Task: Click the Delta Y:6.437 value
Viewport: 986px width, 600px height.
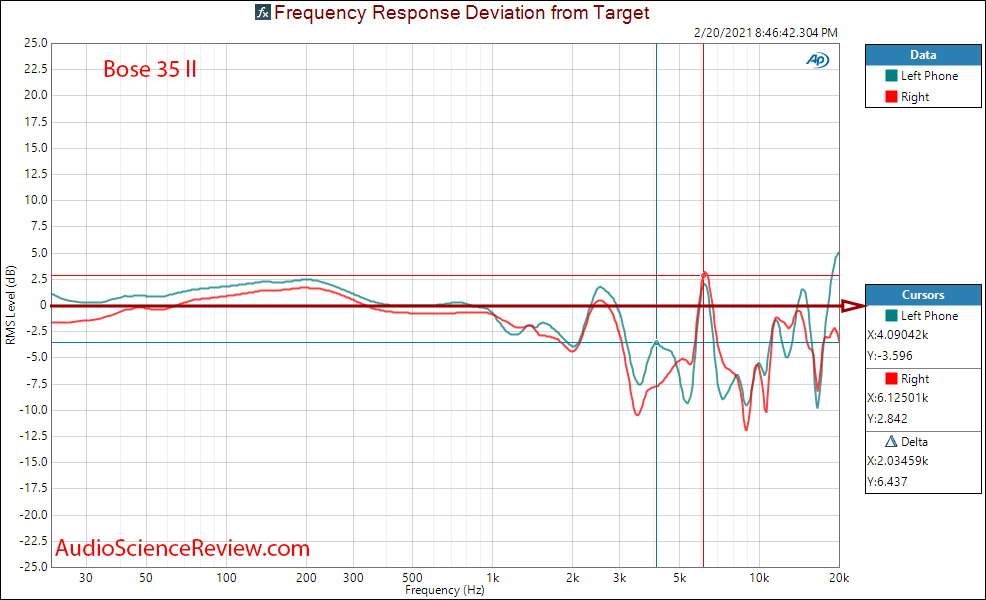Action: (x=887, y=481)
